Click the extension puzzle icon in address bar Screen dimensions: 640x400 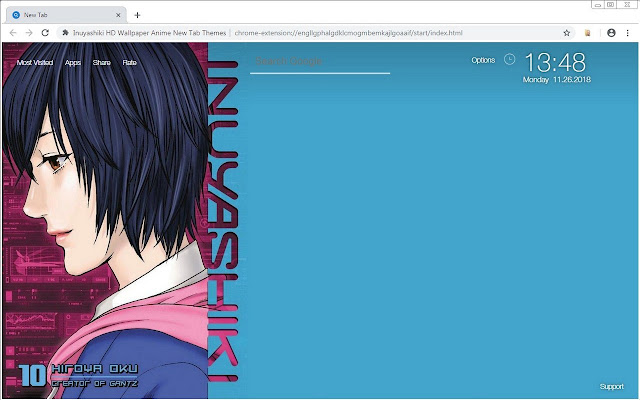click(65, 33)
